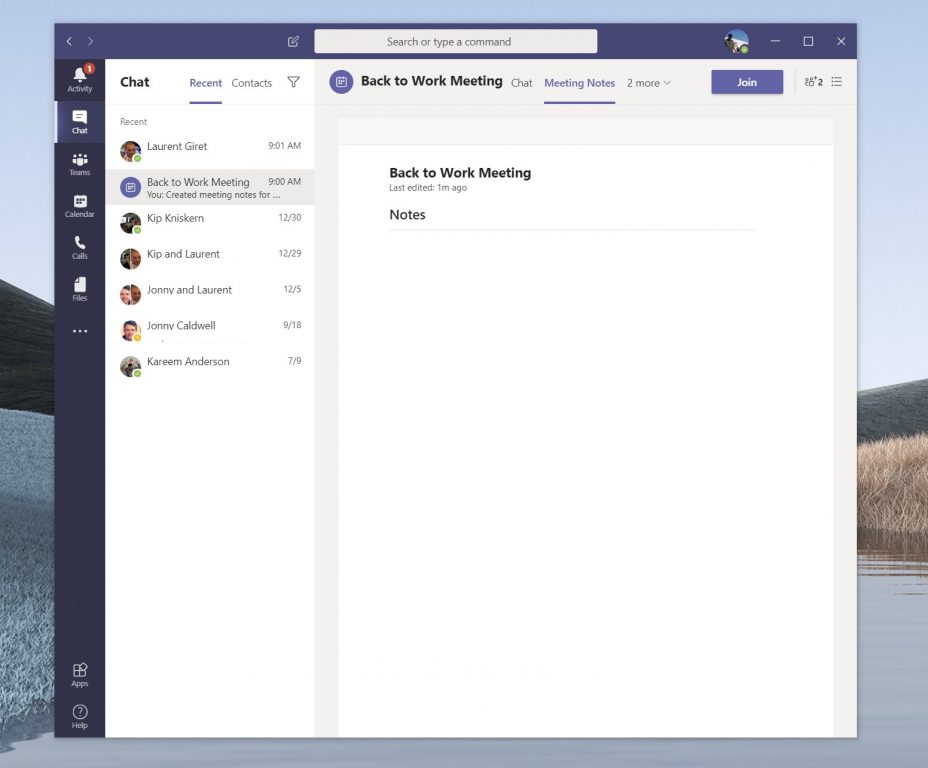Click the search or command box
The image size is (928, 768).
[455, 42]
